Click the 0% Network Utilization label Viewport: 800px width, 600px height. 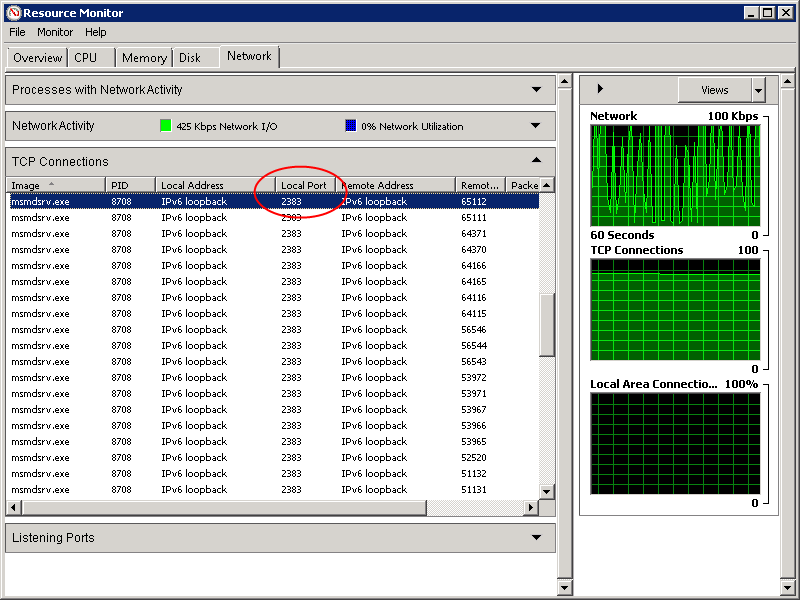tap(412, 127)
